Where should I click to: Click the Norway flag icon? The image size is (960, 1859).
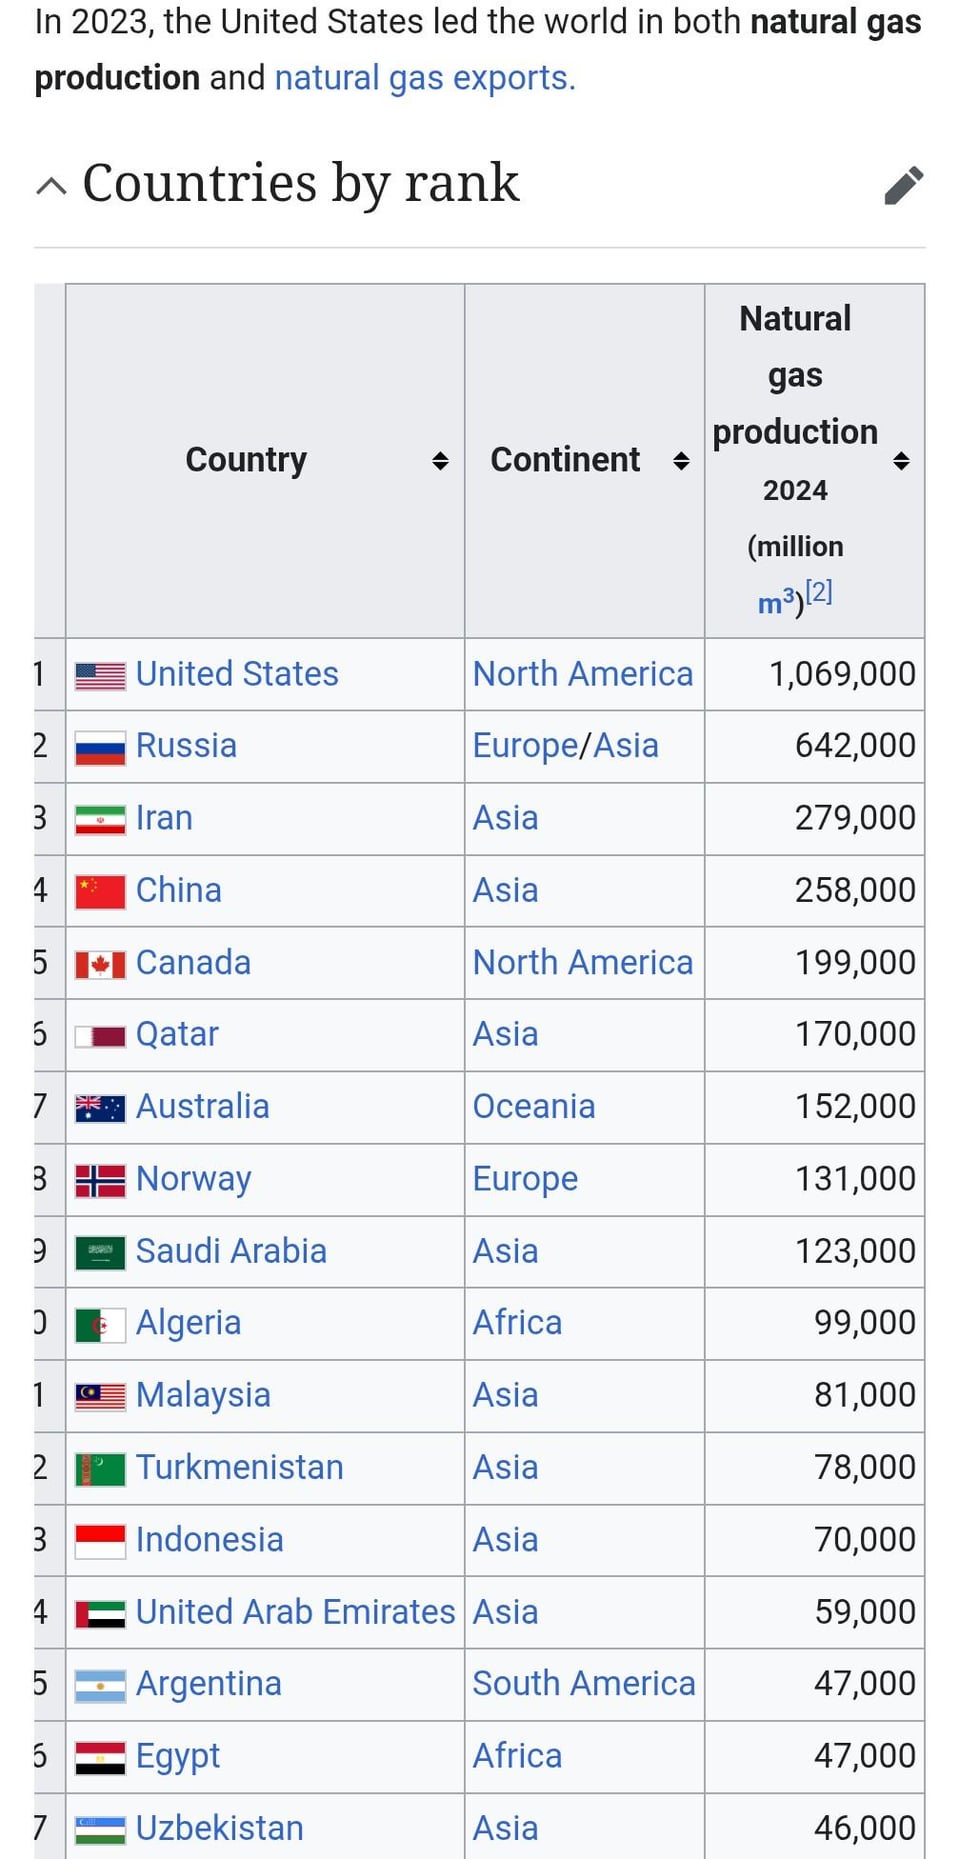pyautogui.click(x=101, y=1180)
